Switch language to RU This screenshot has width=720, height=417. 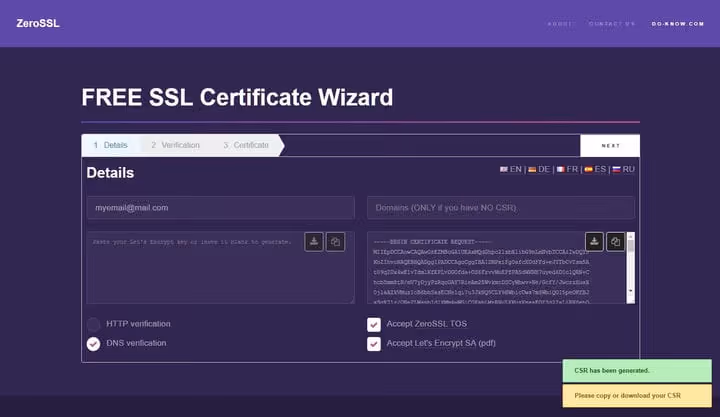click(x=624, y=169)
